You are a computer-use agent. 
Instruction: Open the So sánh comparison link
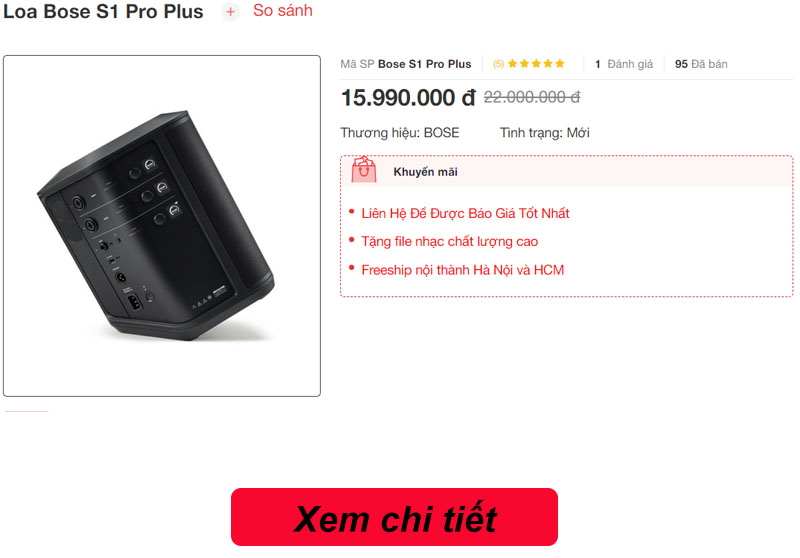(283, 11)
